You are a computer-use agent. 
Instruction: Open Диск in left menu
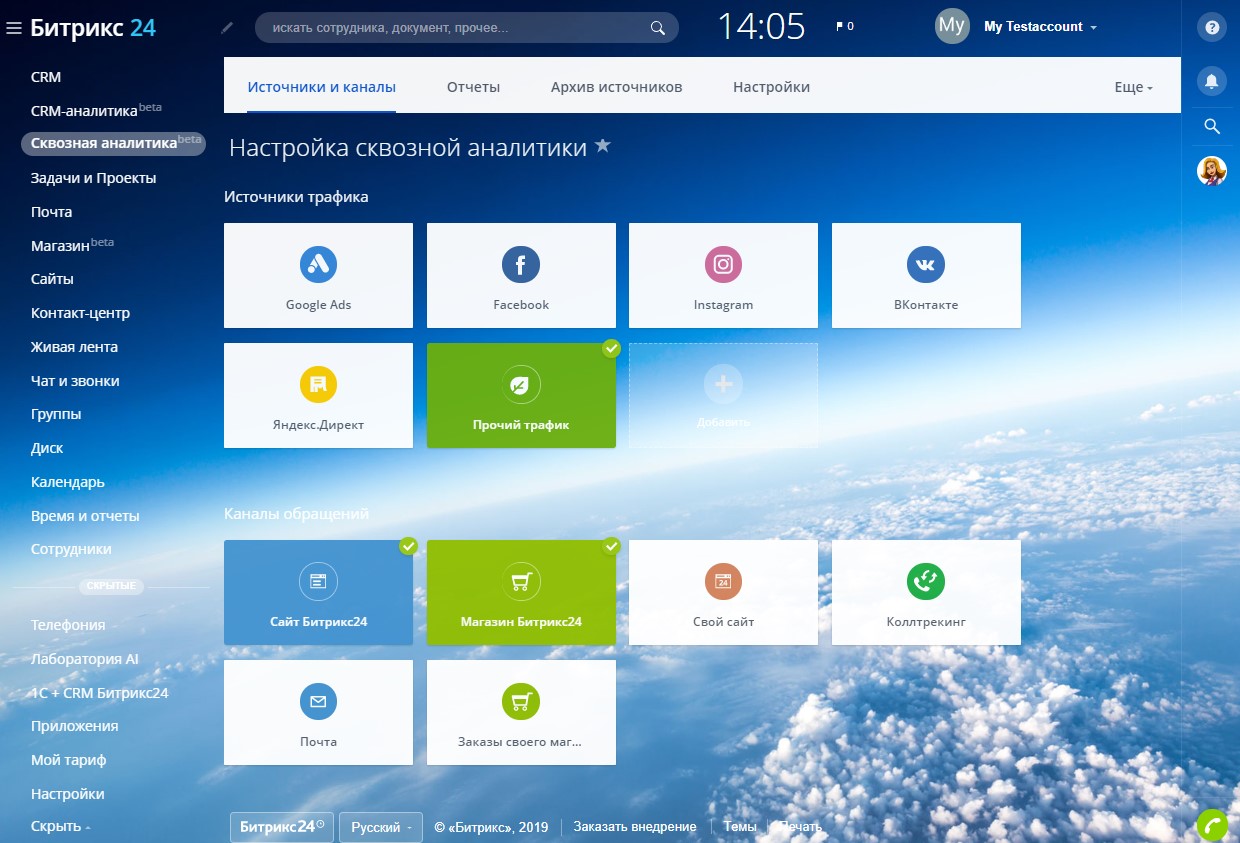pyautogui.click(x=47, y=448)
